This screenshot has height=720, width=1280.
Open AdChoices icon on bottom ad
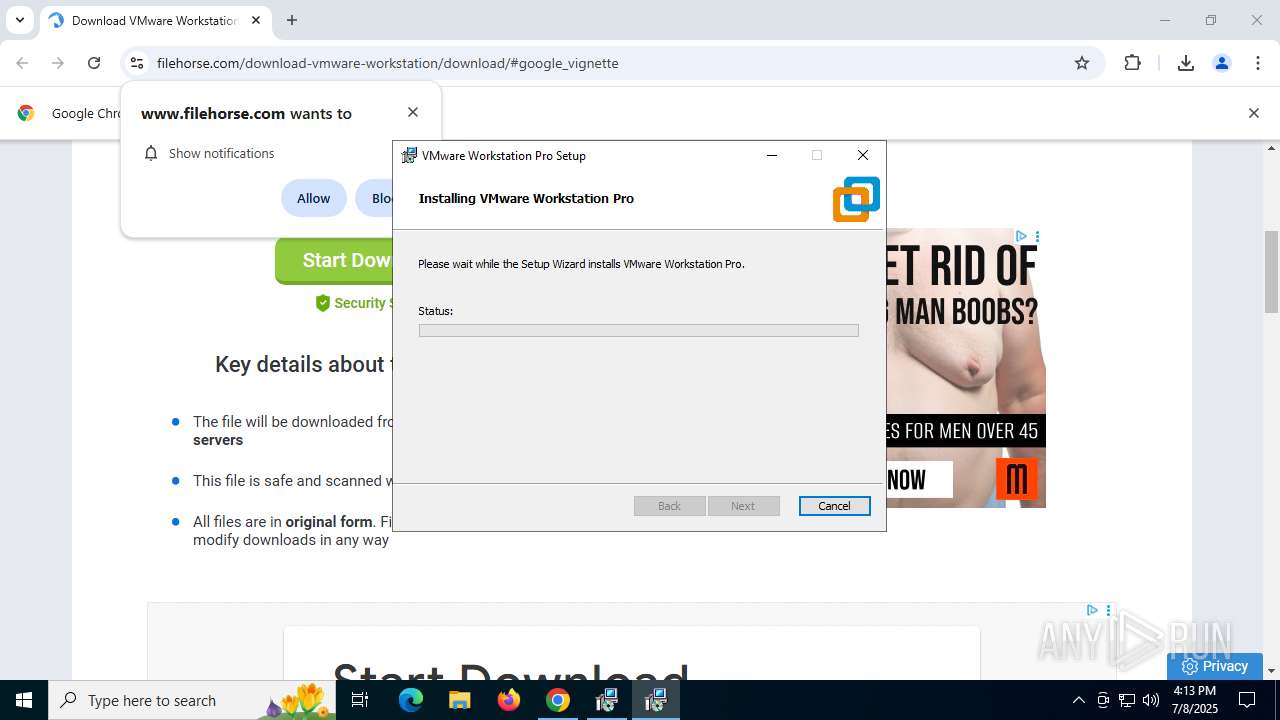(1092, 610)
